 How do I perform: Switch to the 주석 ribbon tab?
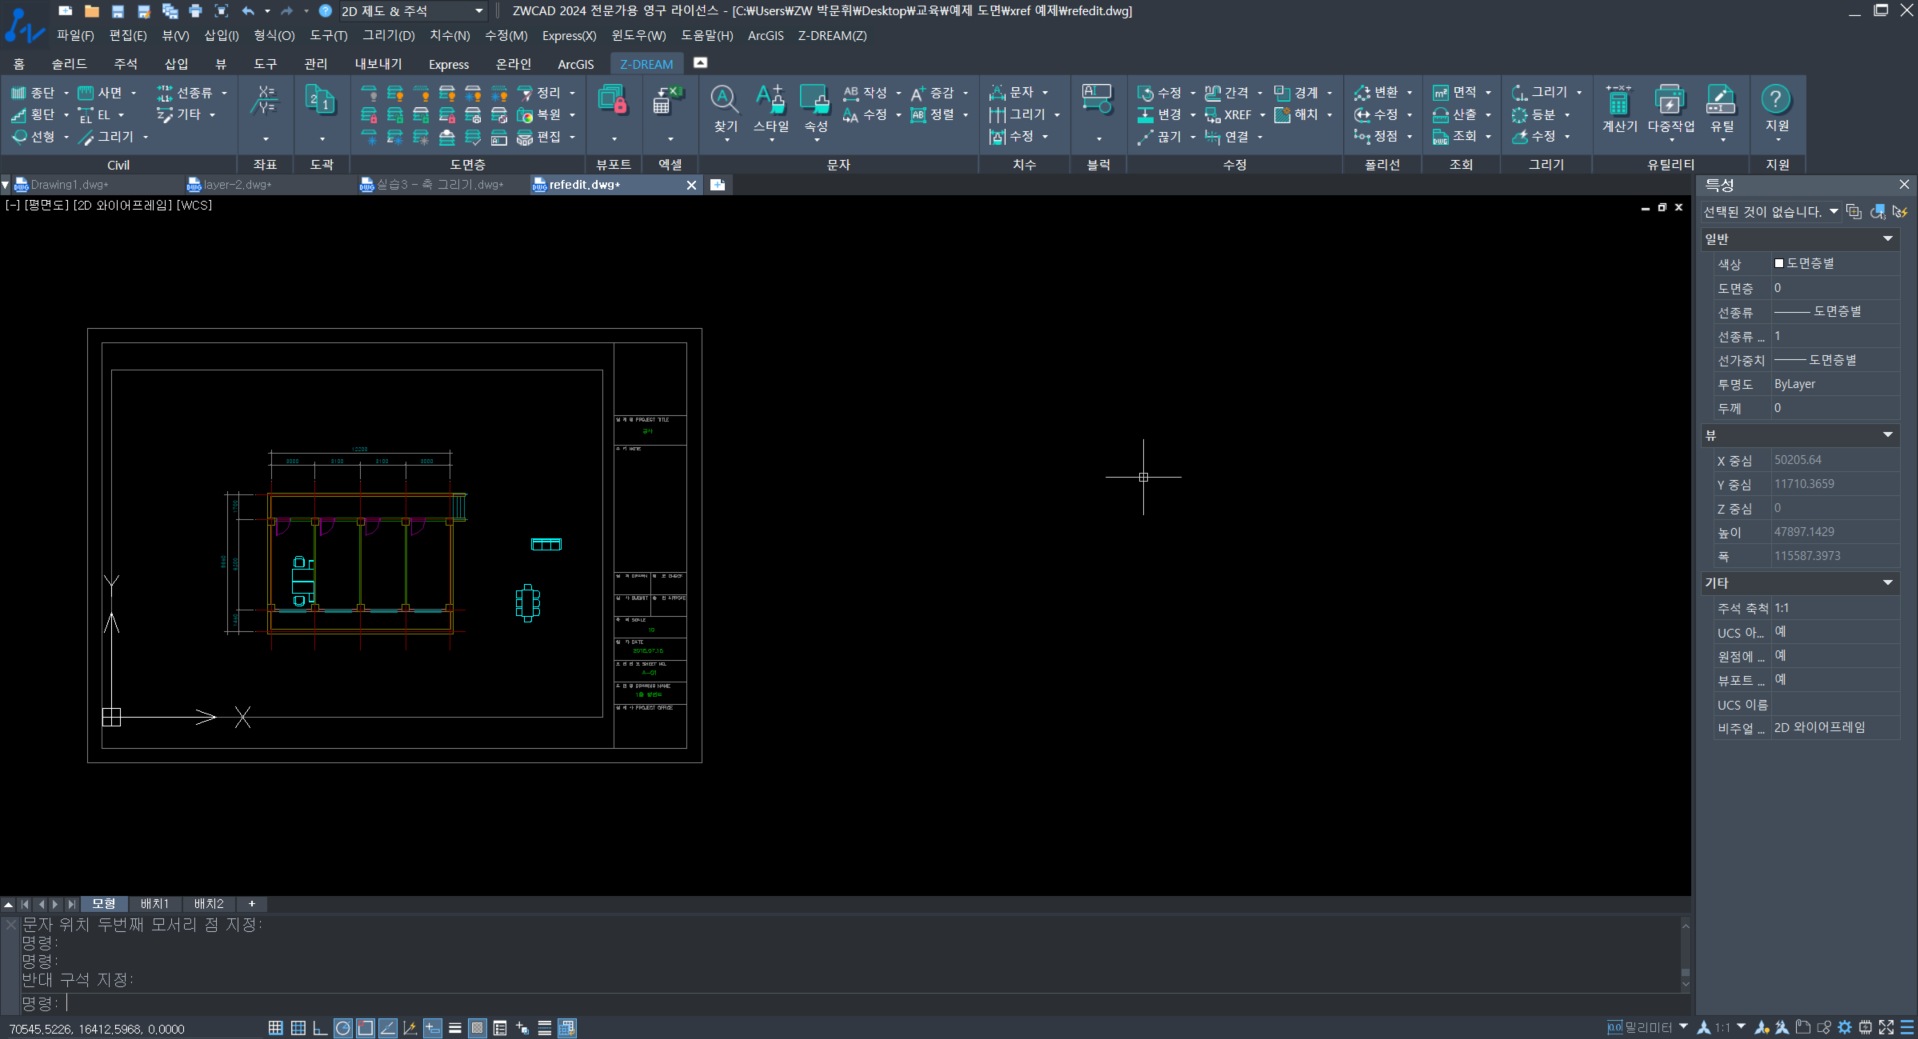click(x=126, y=64)
